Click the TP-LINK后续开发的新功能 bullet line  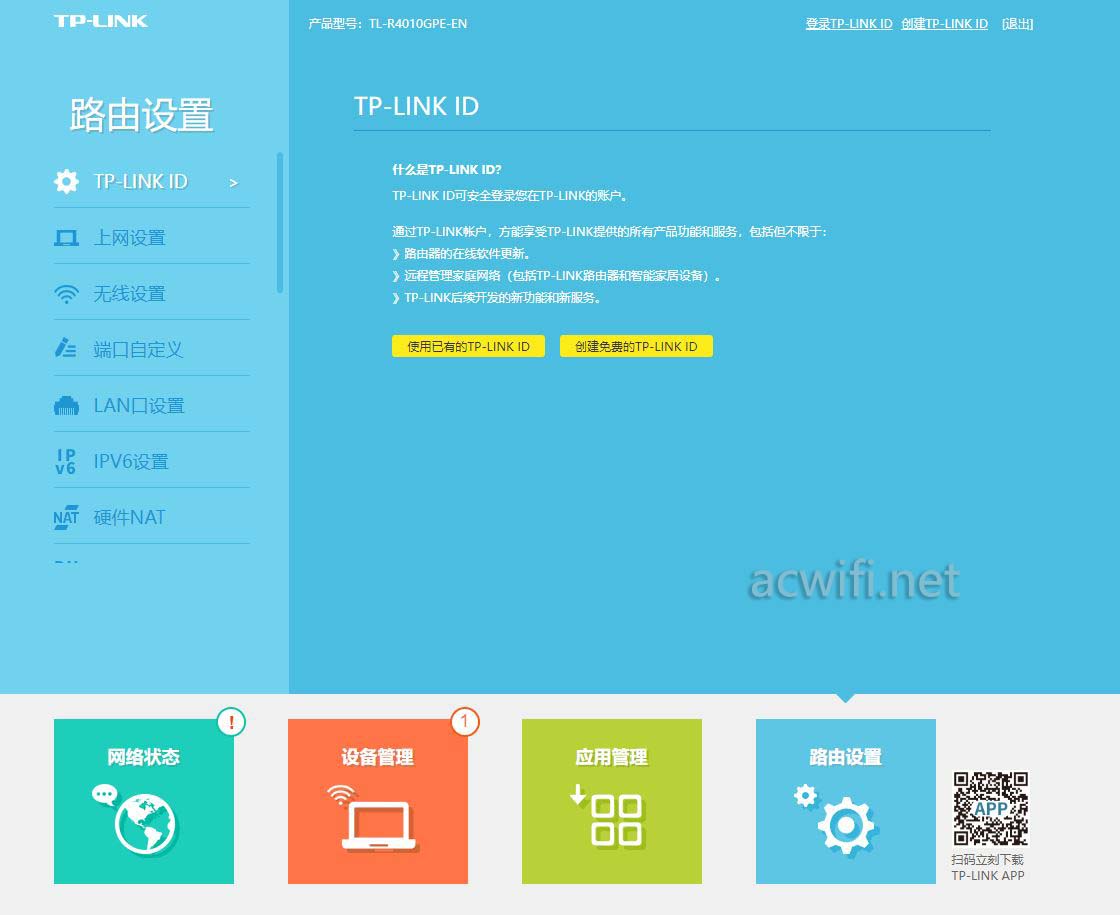tap(497, 298)
